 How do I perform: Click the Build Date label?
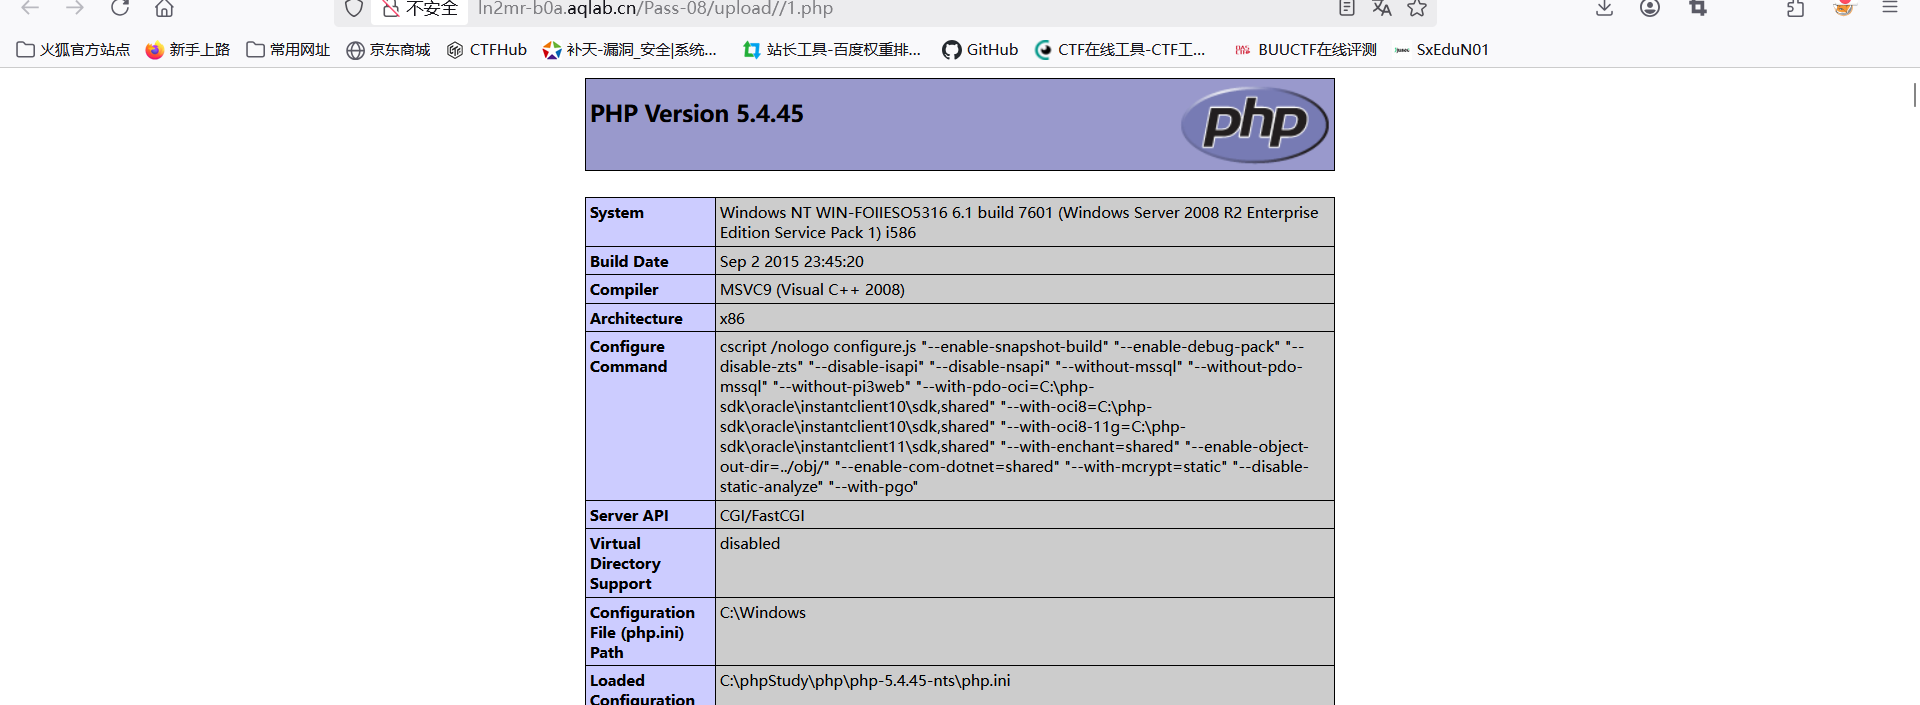[x=629, y=262]
